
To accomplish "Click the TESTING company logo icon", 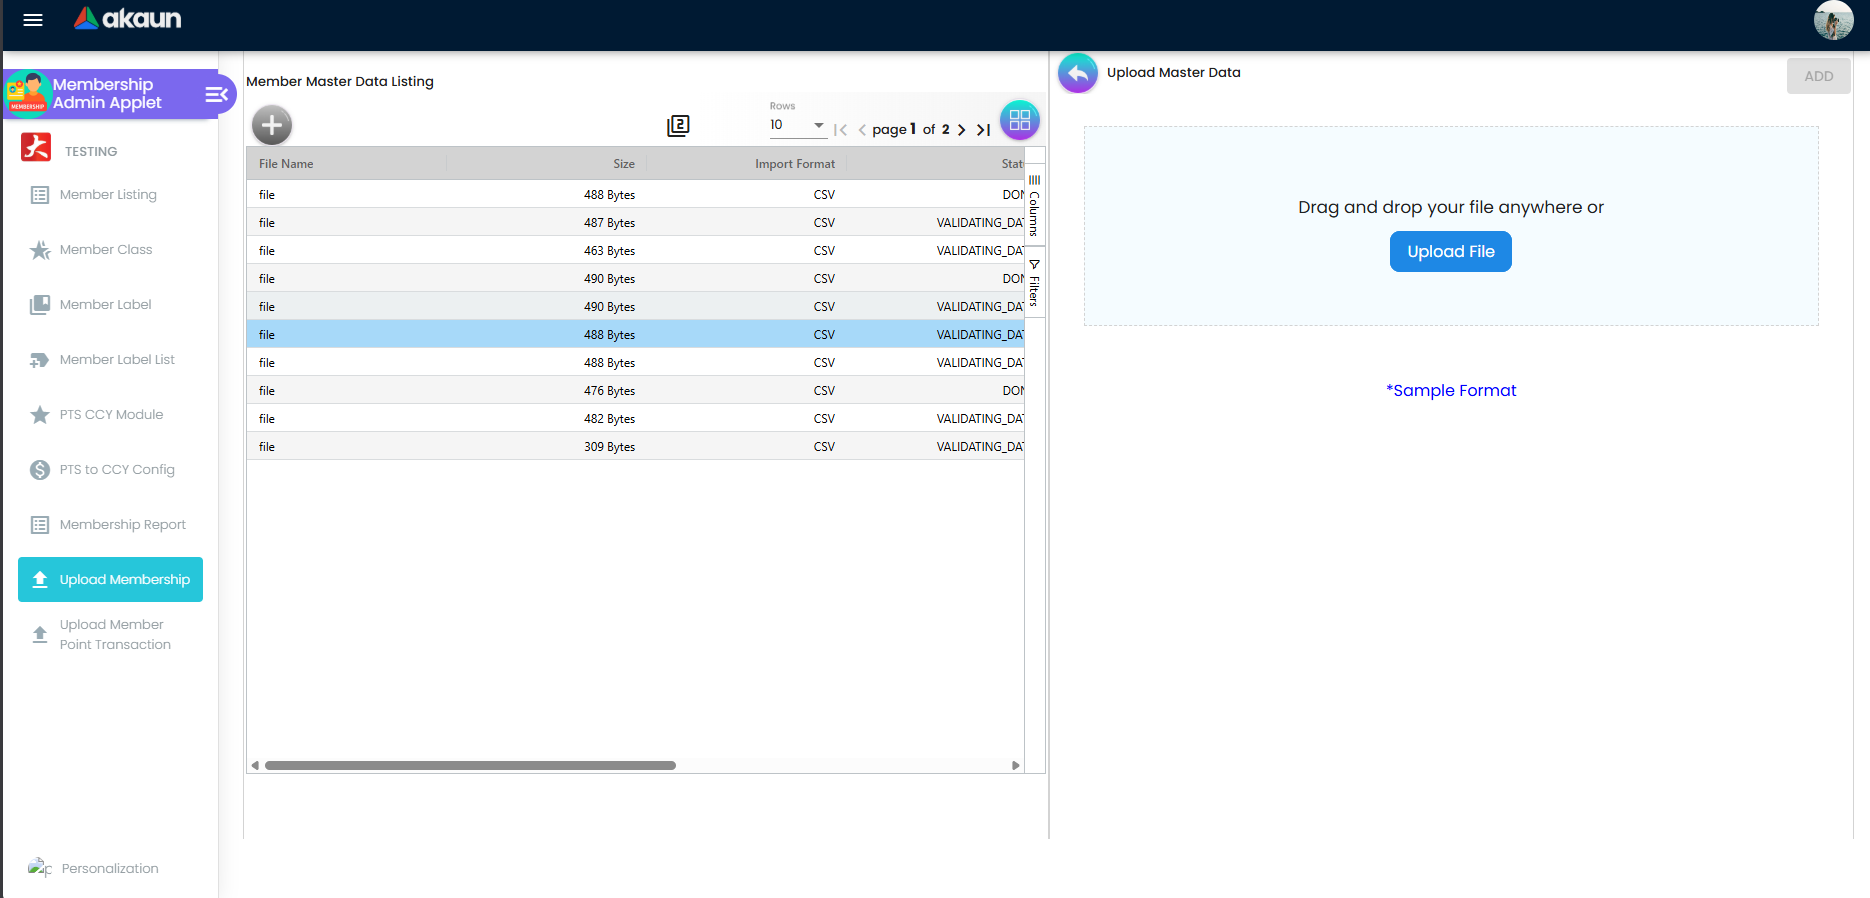I will click(x=36, y=147).
